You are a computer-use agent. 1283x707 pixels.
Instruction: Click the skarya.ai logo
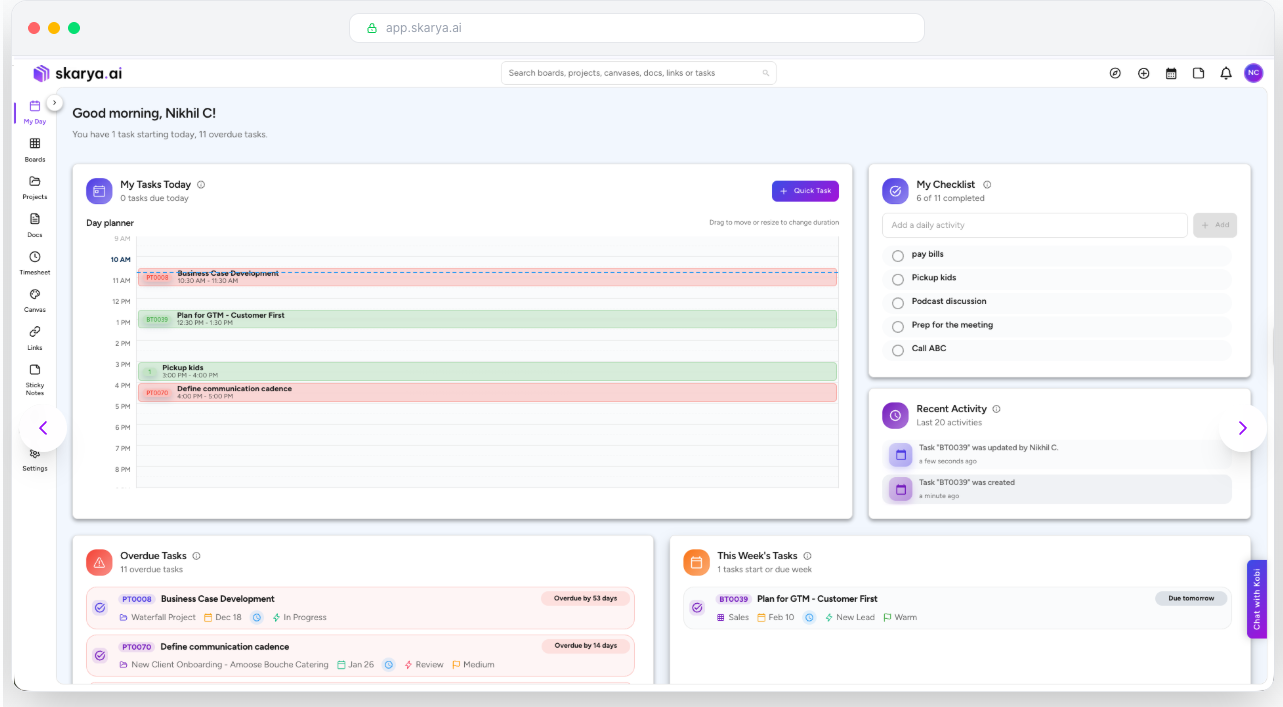(x=78, y=73)
